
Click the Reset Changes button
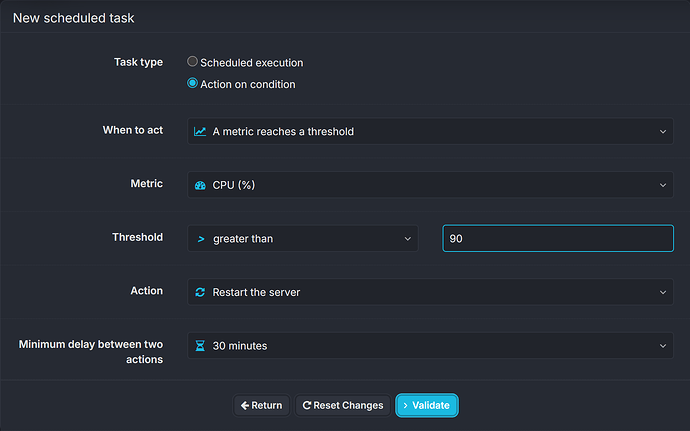(343, 405)
